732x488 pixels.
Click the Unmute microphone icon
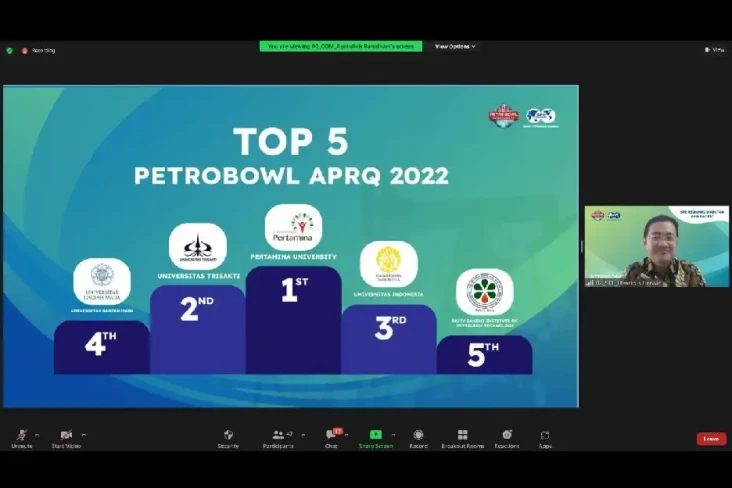[22, 435]
